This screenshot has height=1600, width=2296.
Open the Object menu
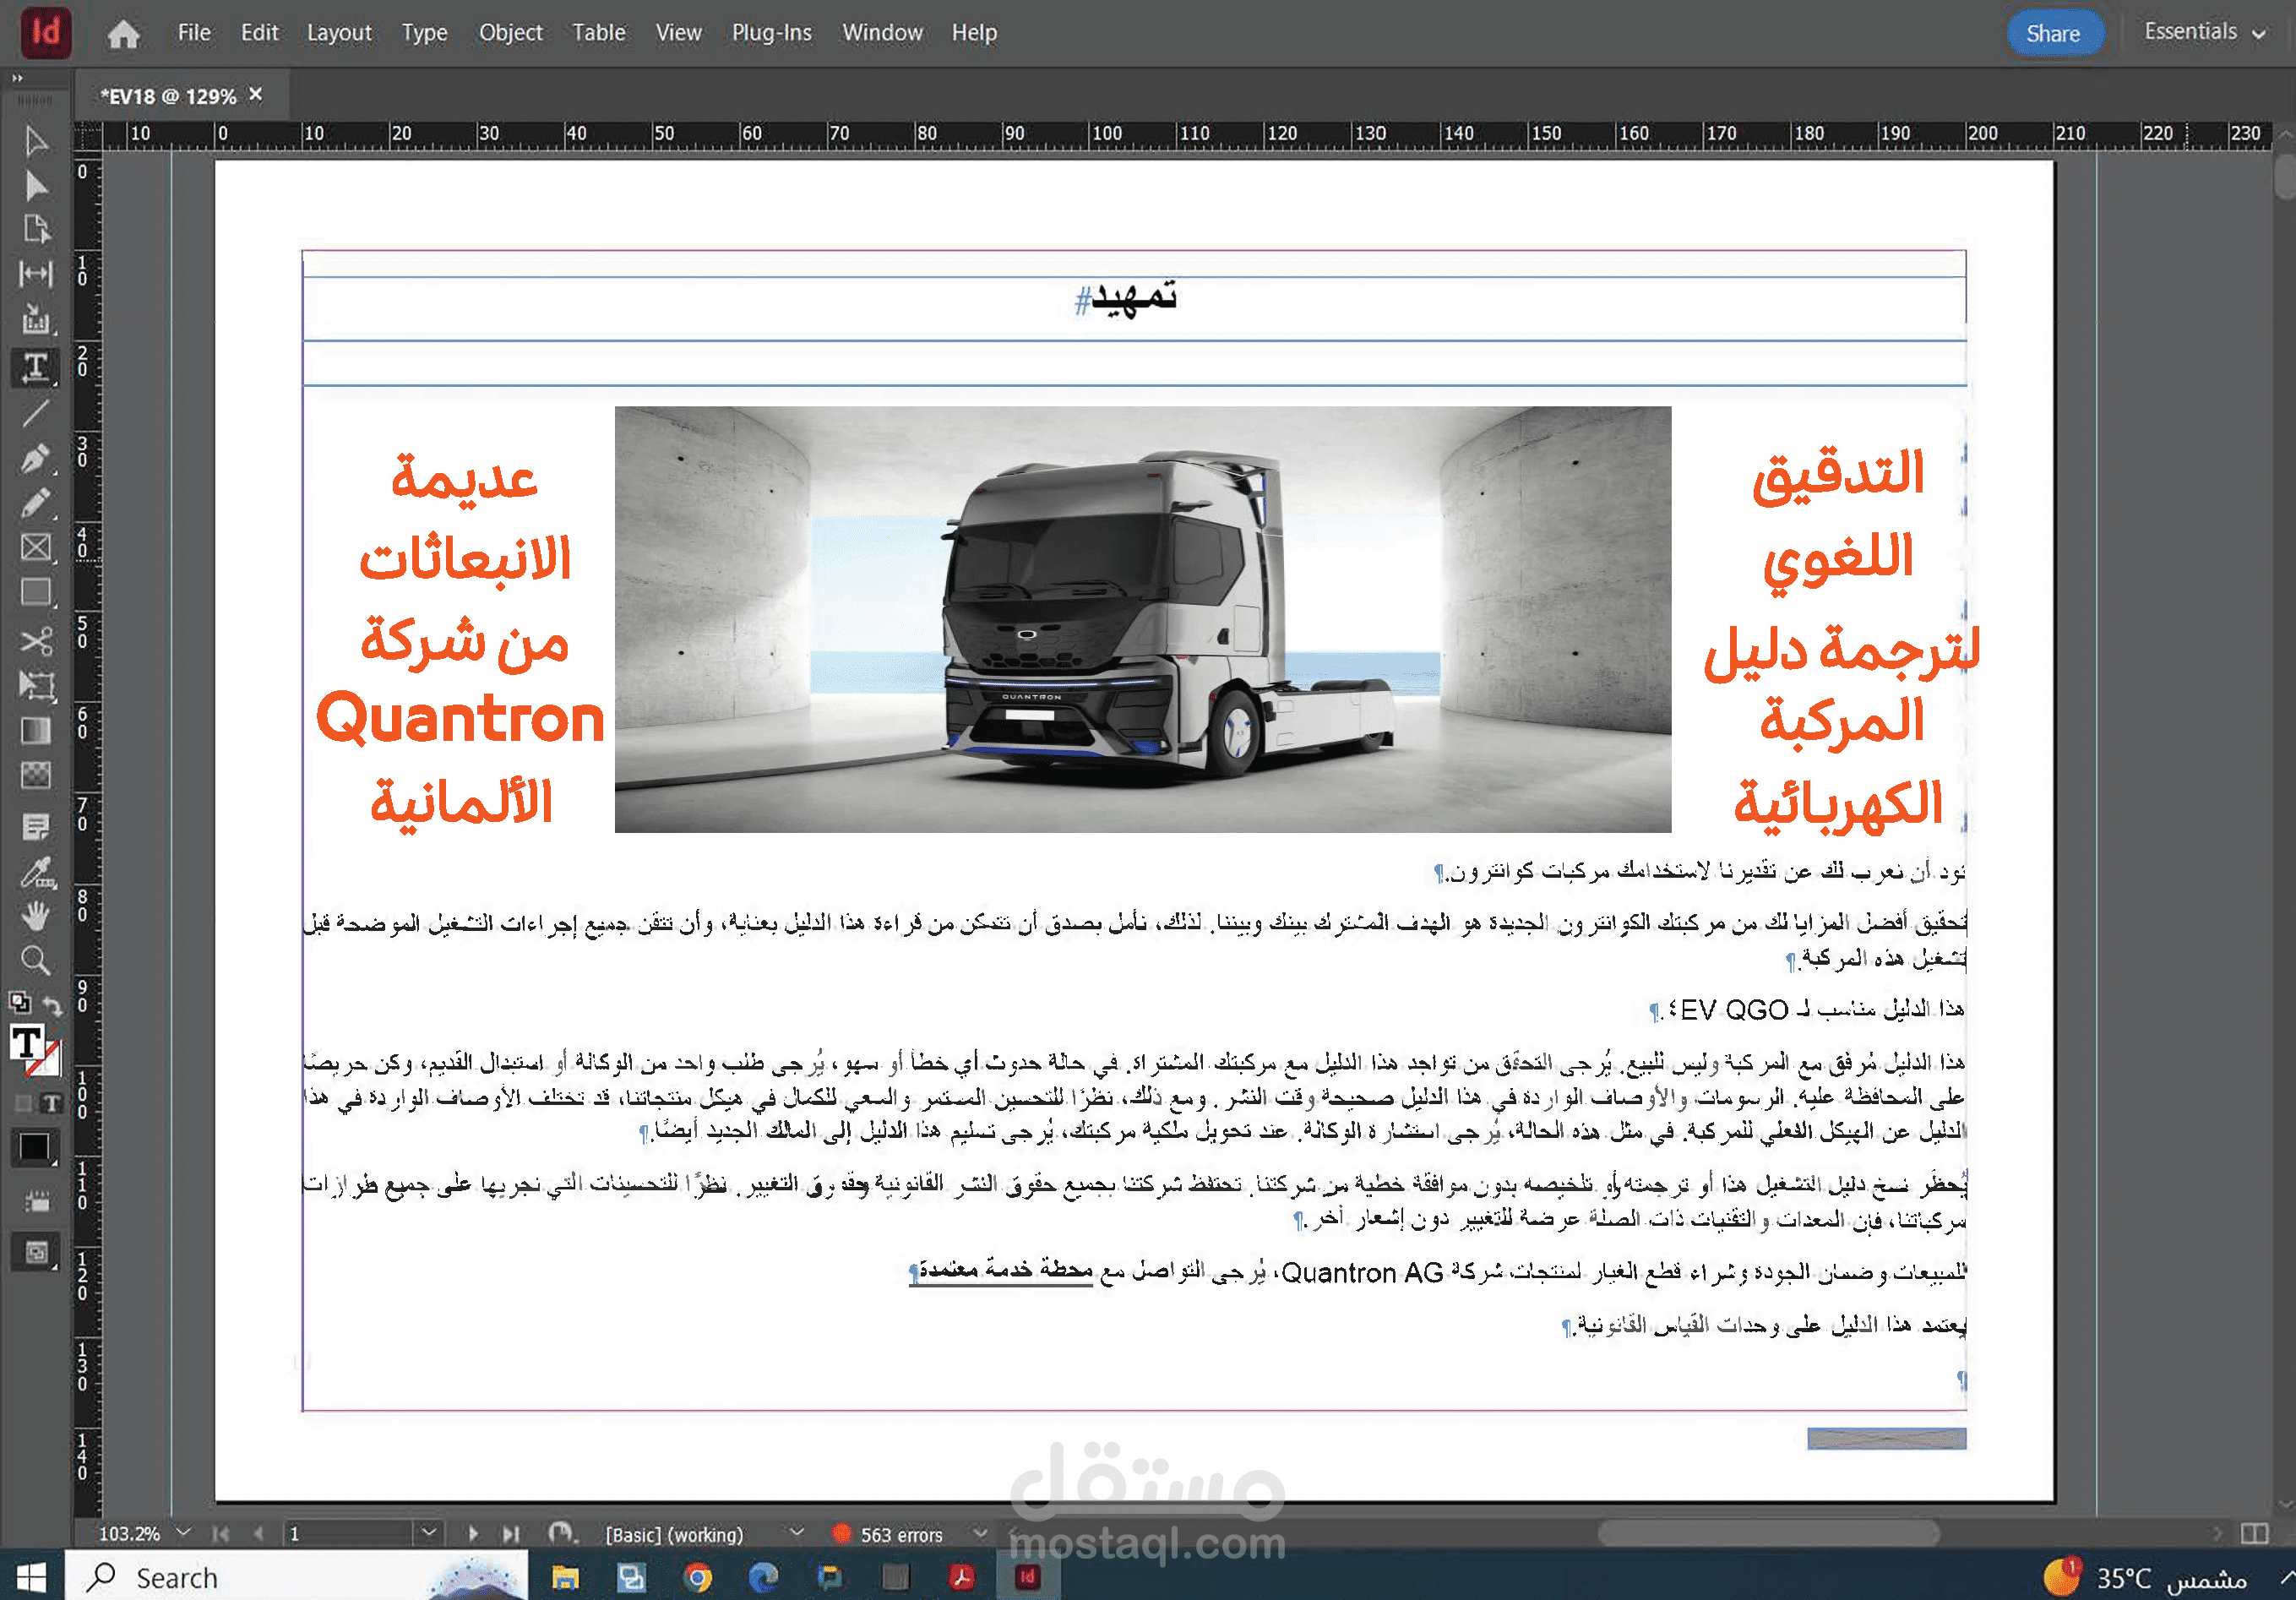(510, 32)
